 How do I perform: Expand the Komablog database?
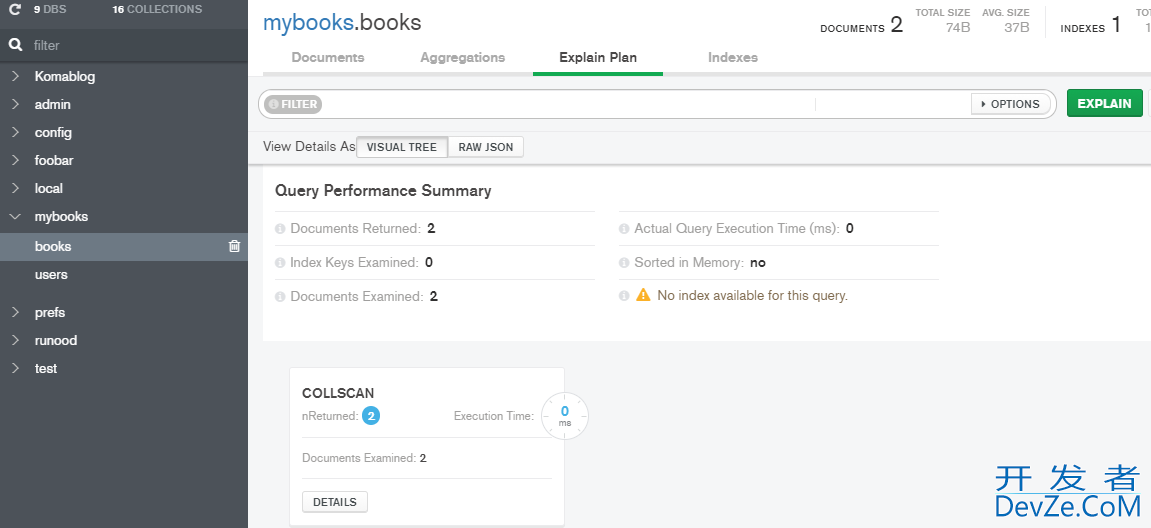tap(15, 76)
